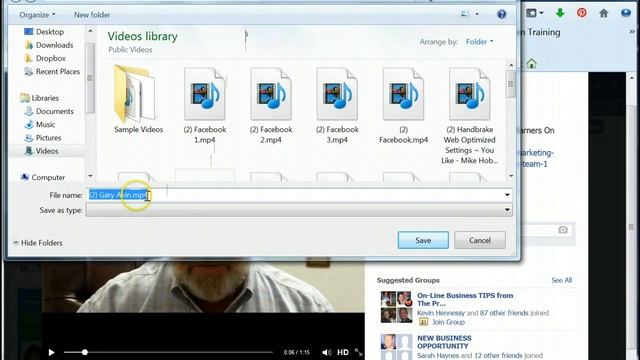Click group thumbnail of On-Line Business TIPS
The width and height of the screenshot is (640, 360).
[x=396, y=307]
